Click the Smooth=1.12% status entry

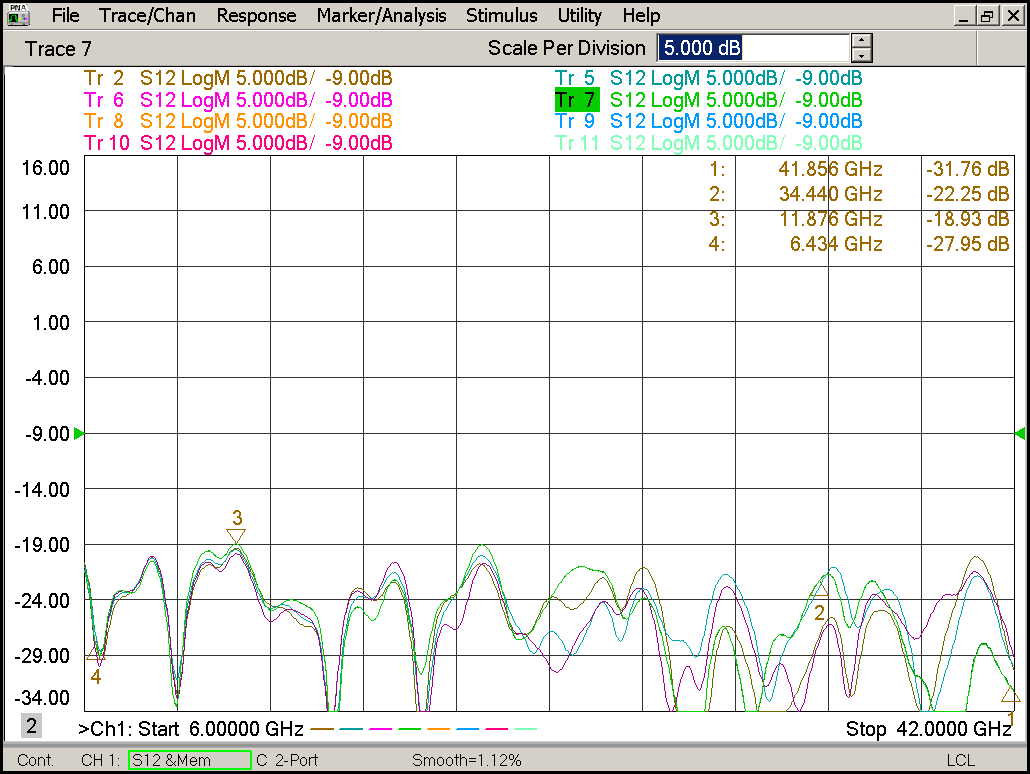tap(467, 760)
